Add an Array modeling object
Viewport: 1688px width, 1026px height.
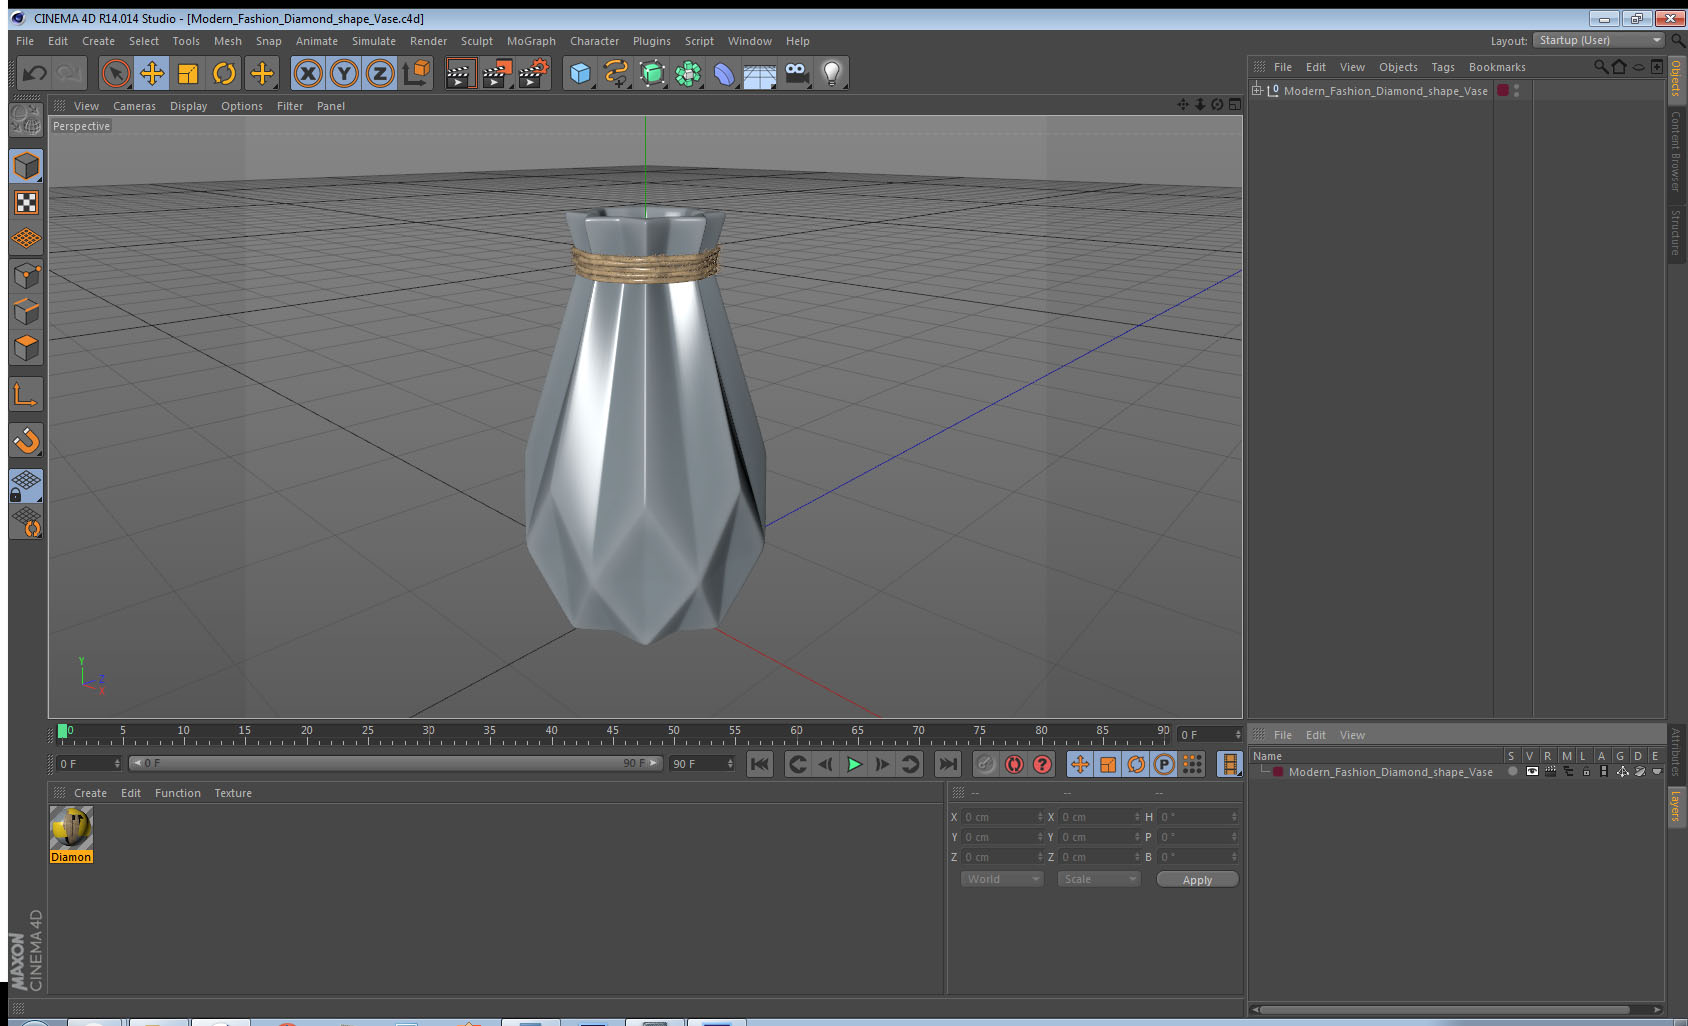[688, 73]
